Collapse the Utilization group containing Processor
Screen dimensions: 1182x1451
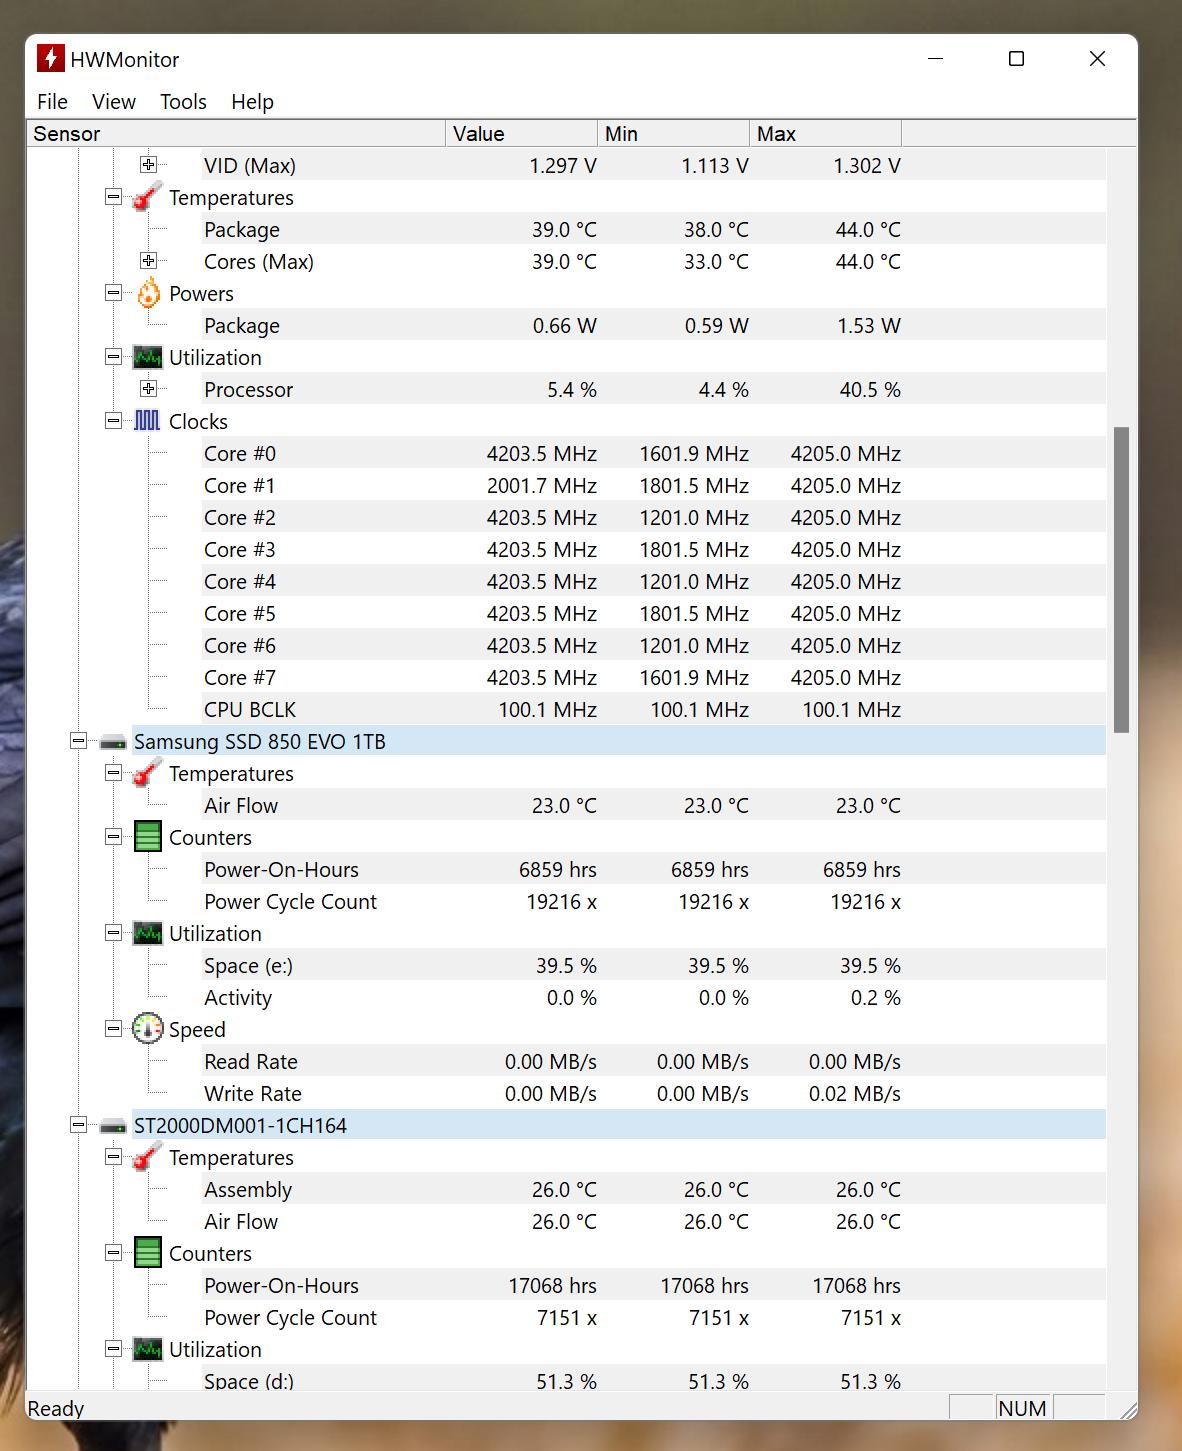tap(113, 357)
